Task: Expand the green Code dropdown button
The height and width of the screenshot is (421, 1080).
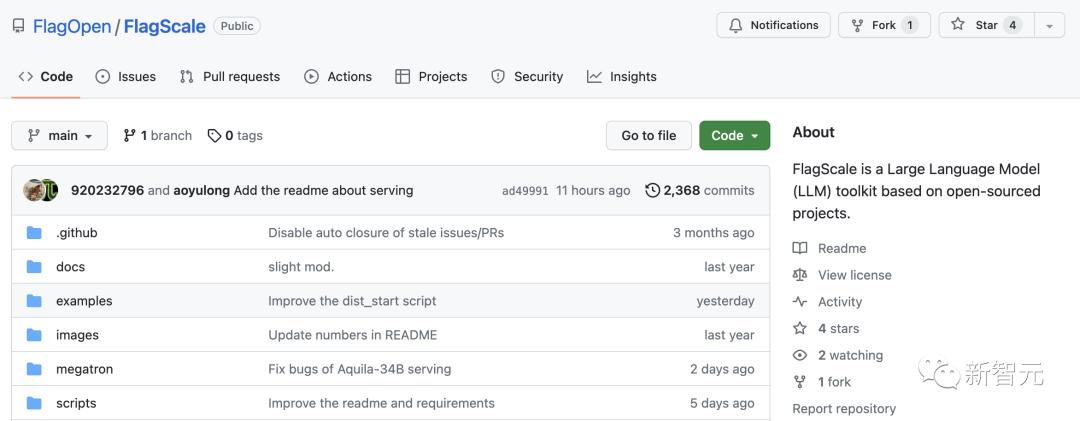Action: click(734, 136)
